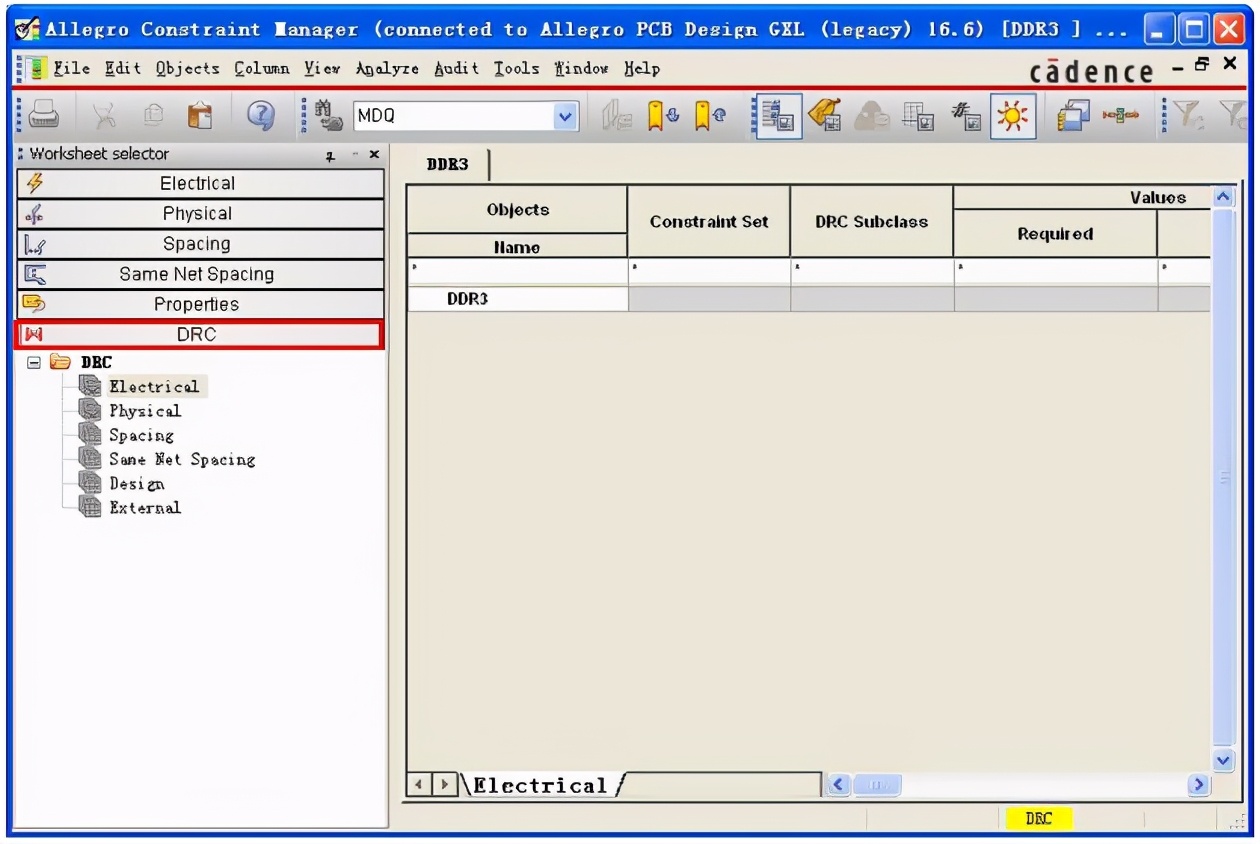Pin the Worksheet selector panel
The image size is (1260, 844).
pos(330,155)
